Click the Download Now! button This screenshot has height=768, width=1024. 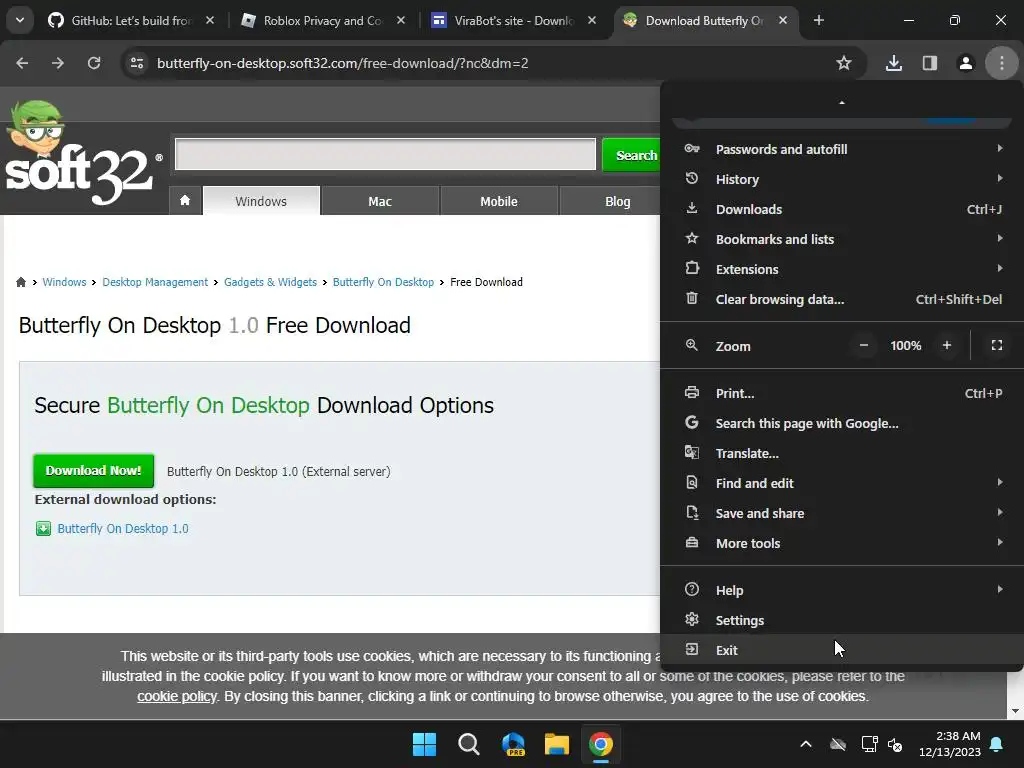(93, 471)
